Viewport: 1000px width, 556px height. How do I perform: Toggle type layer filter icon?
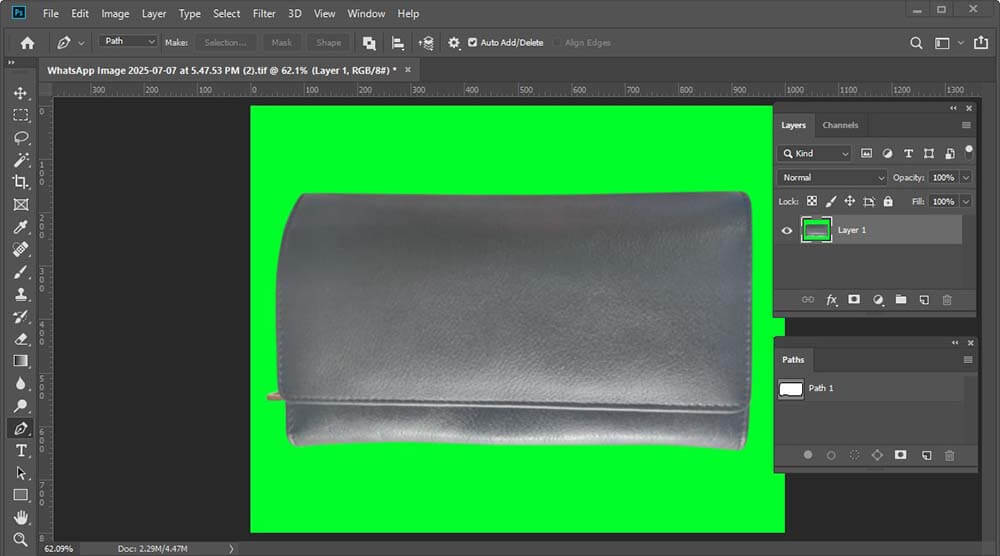pyautogui.click(x=908, y=153)
